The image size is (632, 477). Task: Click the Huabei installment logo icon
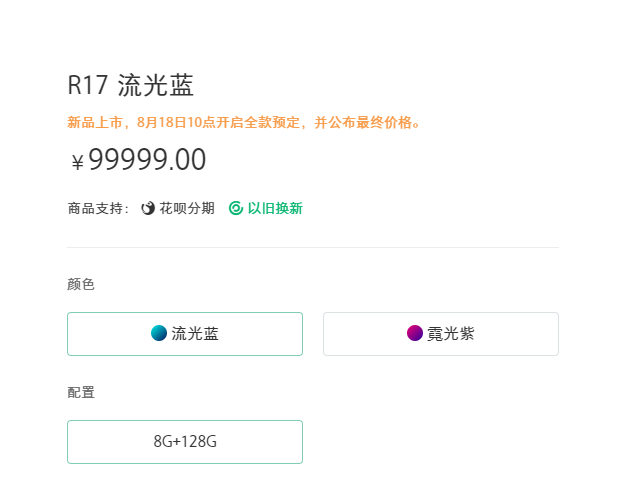[148, 208]
